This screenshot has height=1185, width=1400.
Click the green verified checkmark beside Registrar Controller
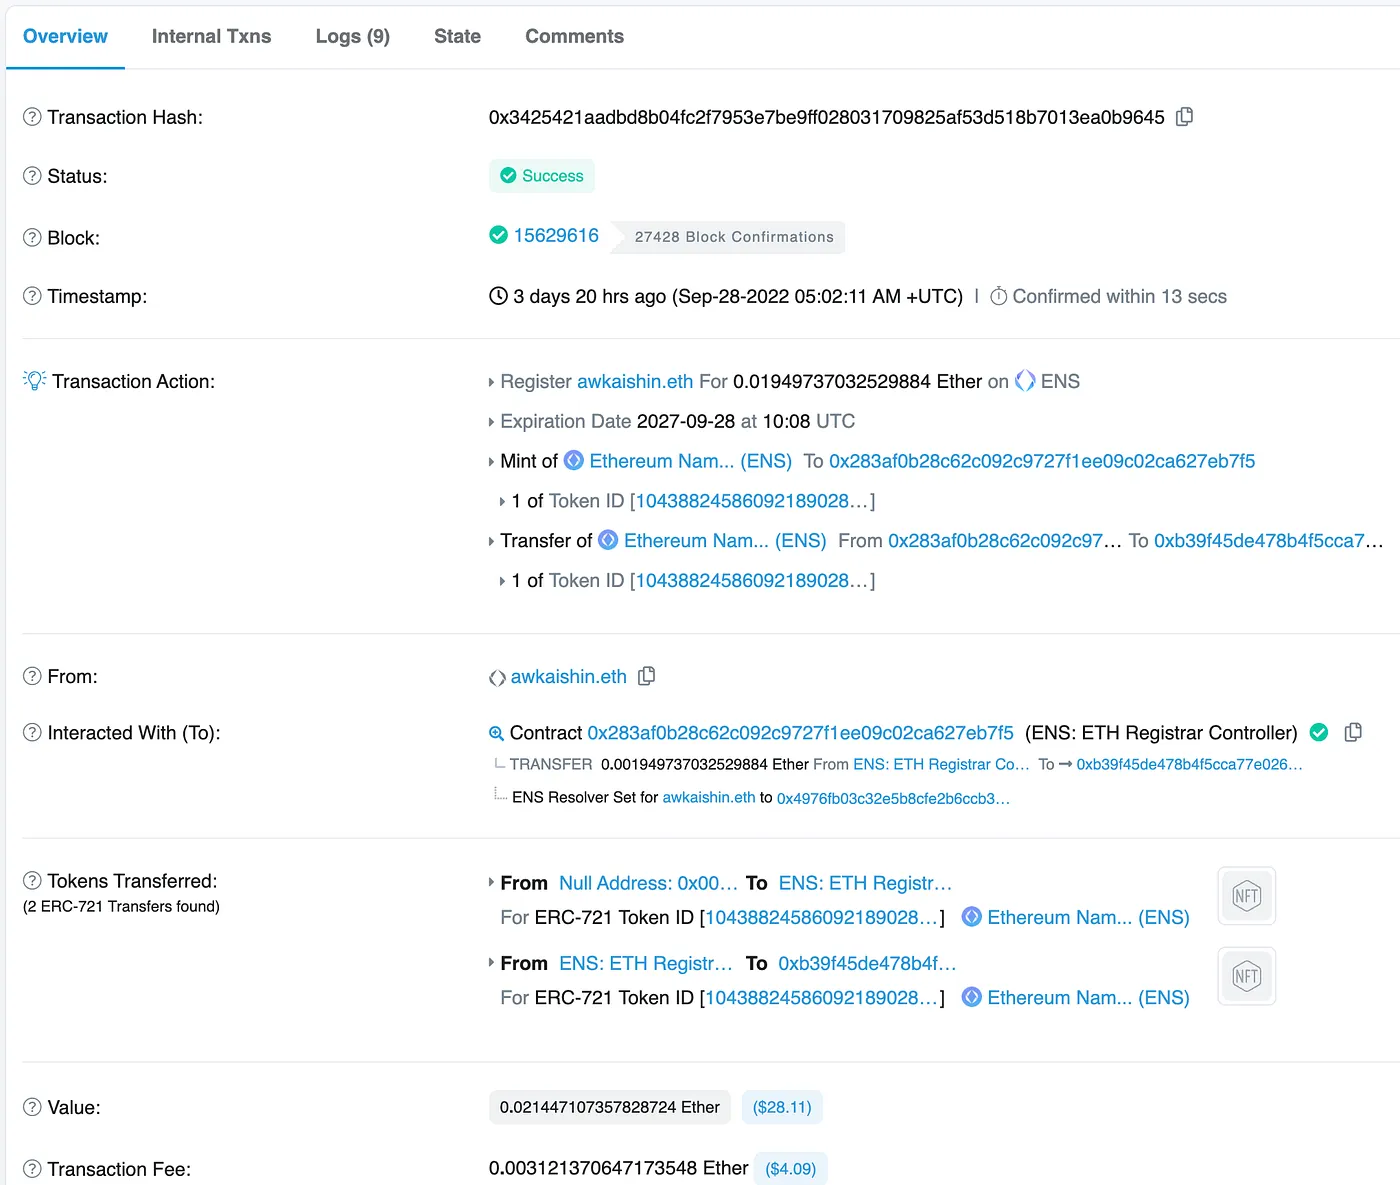1319,732
